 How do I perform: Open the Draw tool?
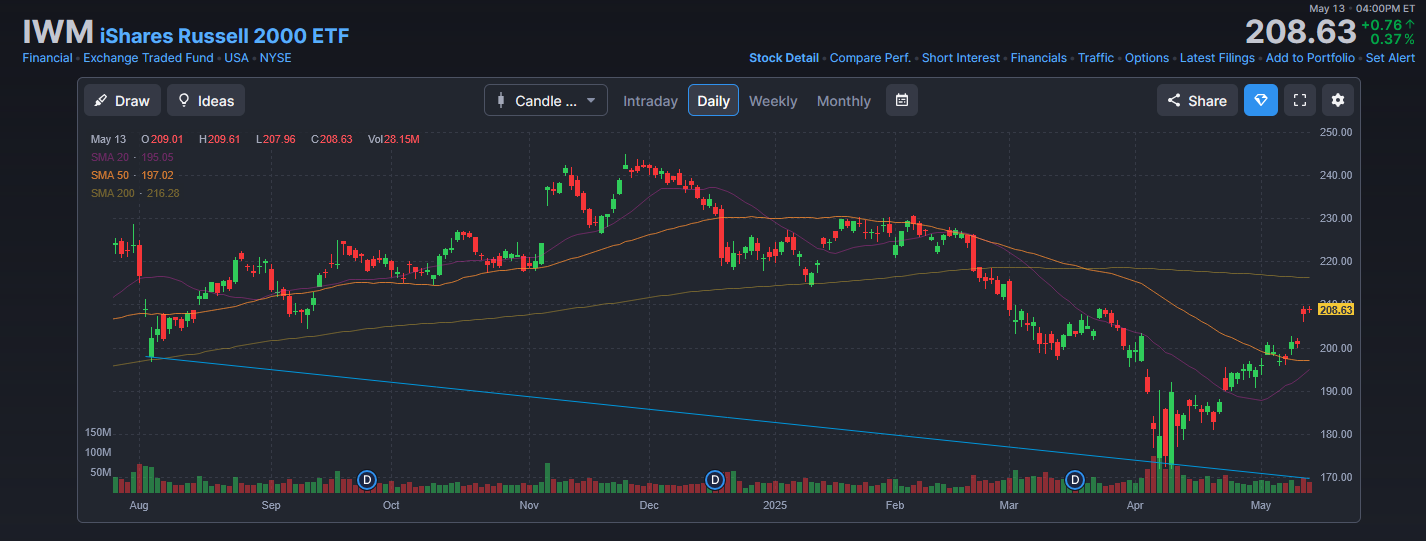(x=120, y=100)
